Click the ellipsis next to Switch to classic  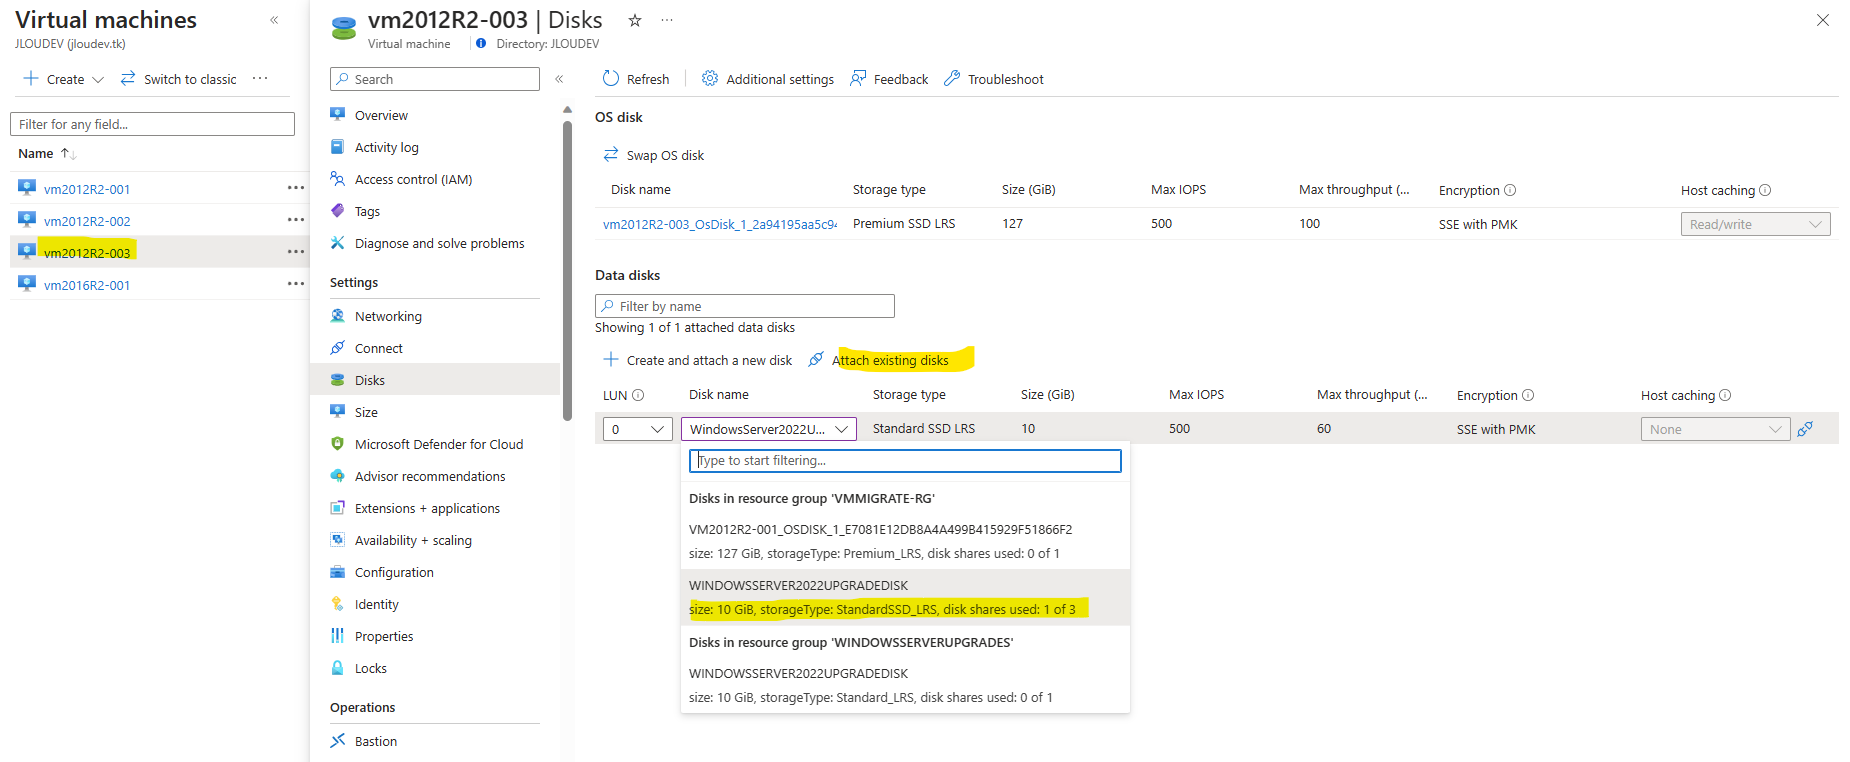260,78
